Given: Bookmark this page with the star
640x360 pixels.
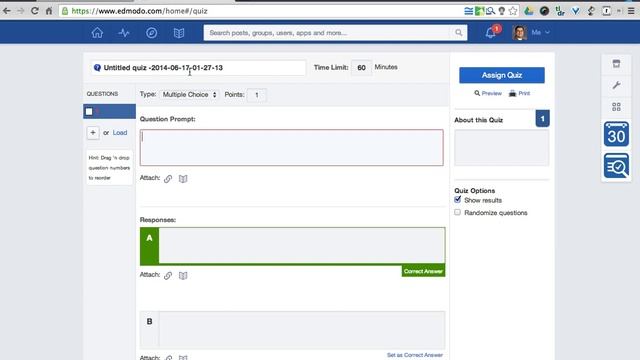Looking at the screenshot, I should 513,11.
